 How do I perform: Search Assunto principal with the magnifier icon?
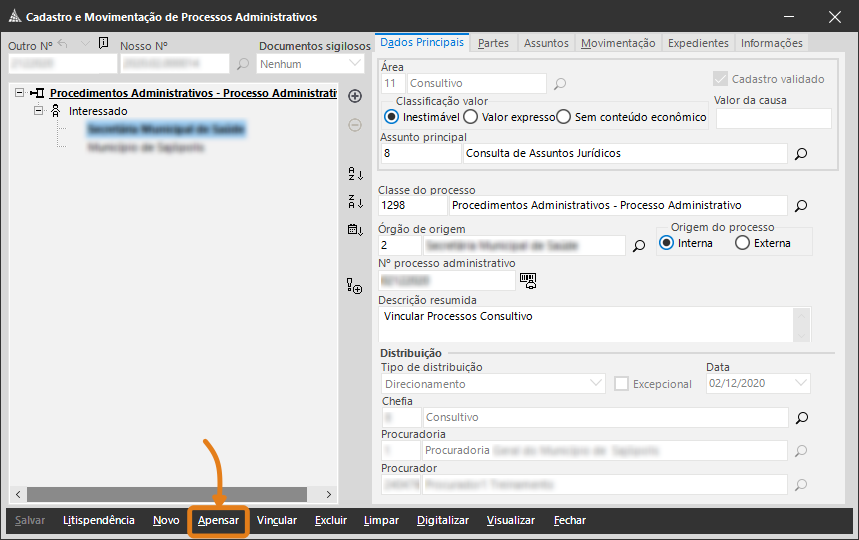click(800, 154)
